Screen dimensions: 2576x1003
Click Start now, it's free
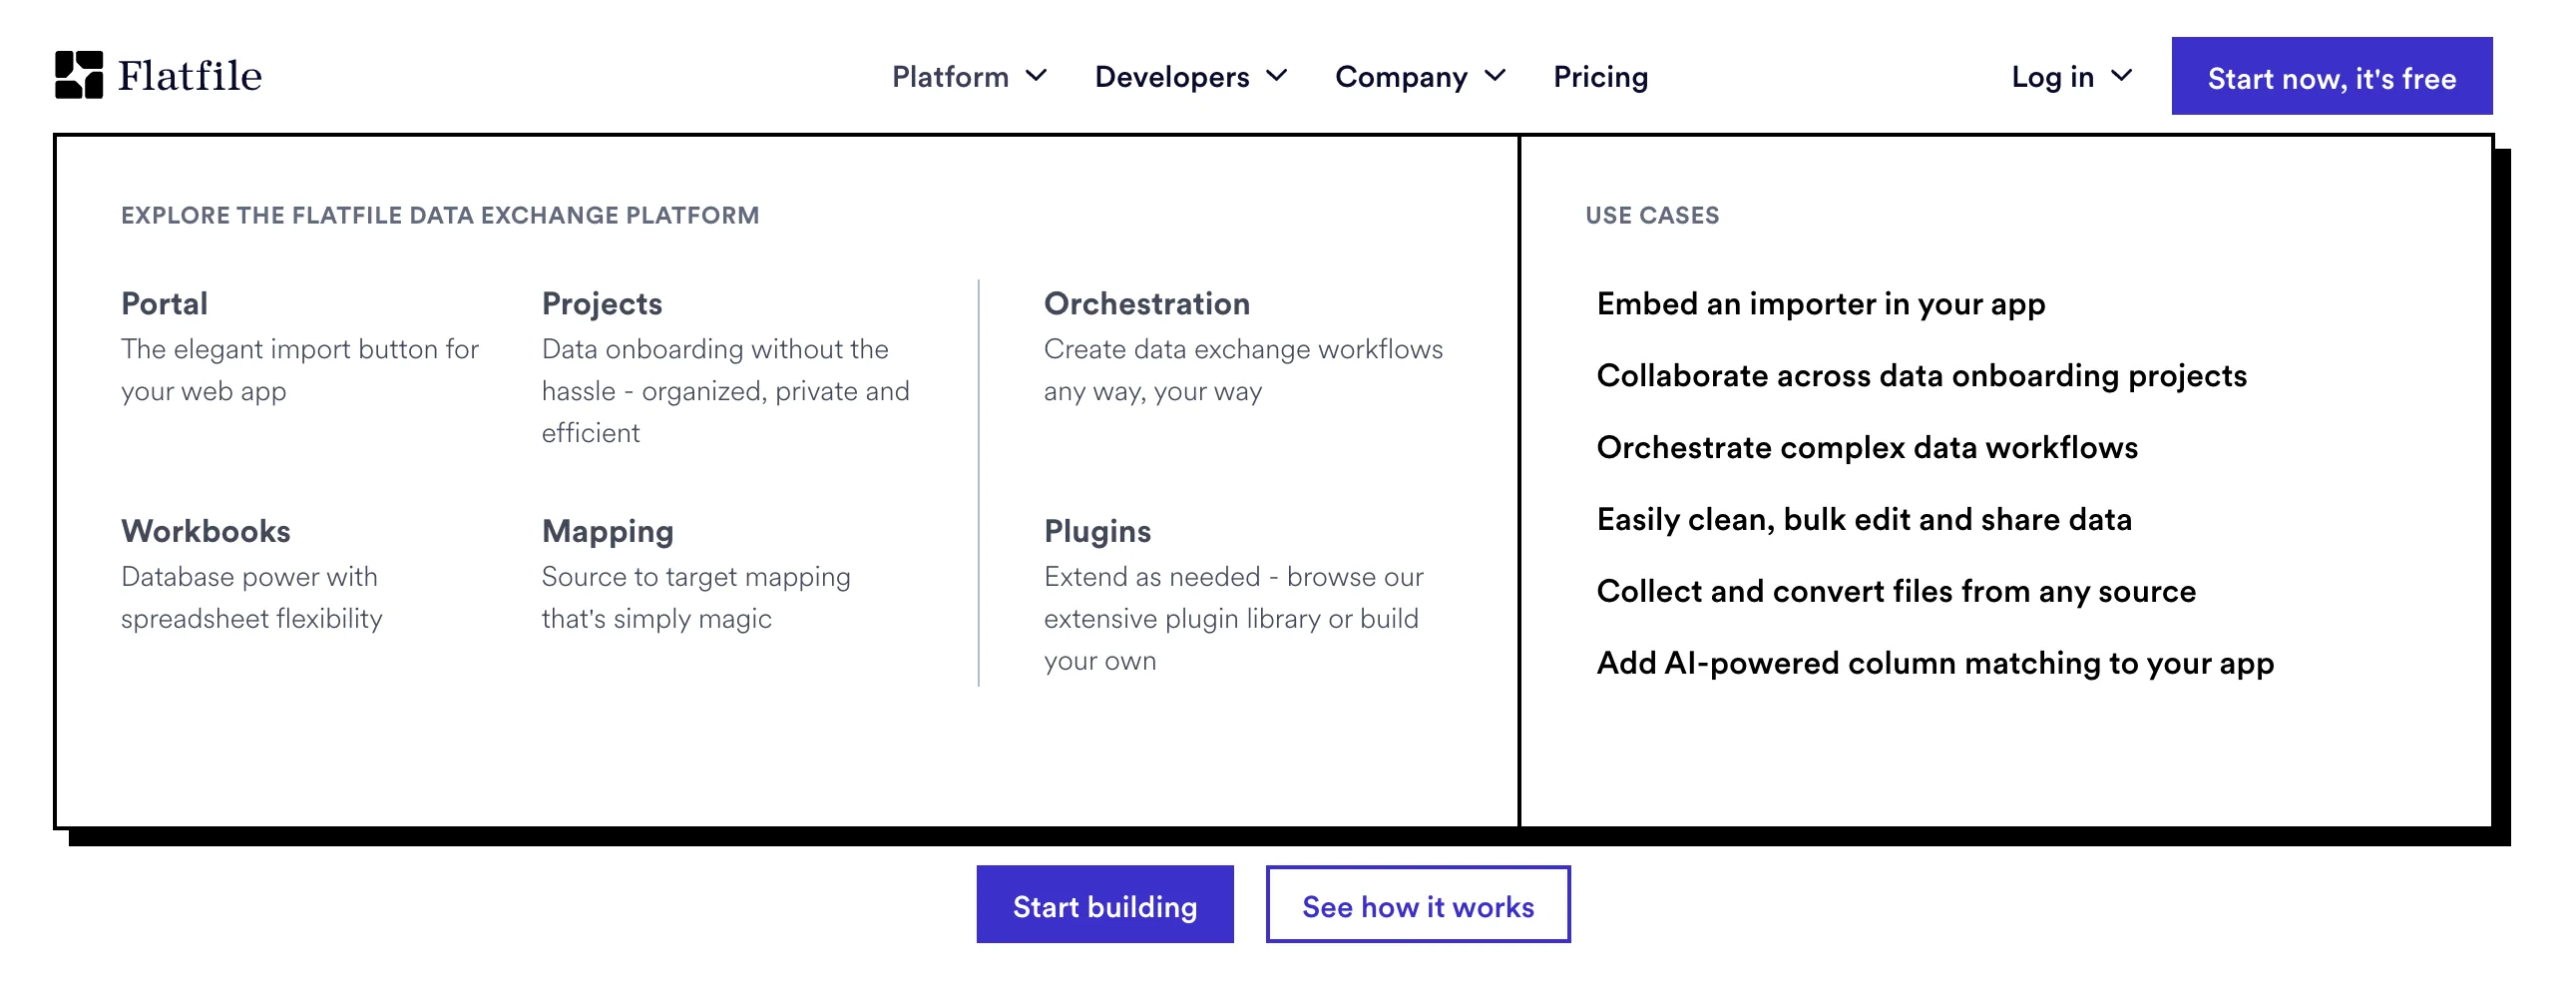(x=2330, y=76)
